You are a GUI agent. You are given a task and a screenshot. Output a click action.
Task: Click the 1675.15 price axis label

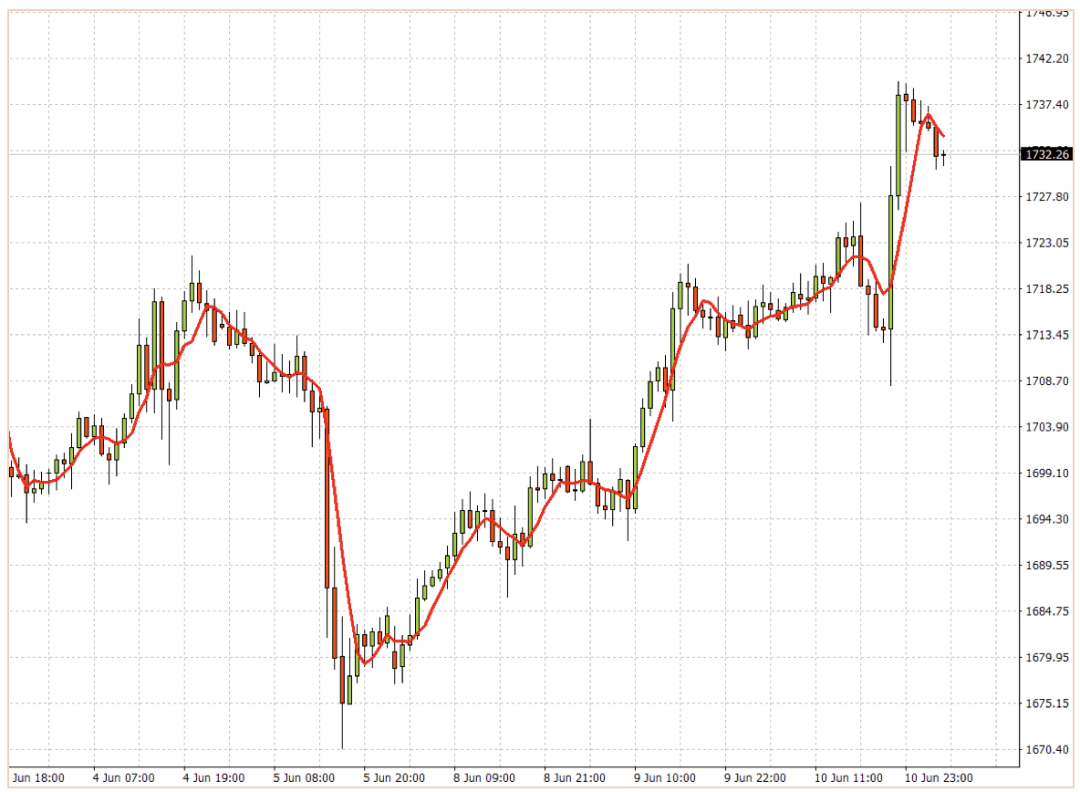(x=1048, y=704)
